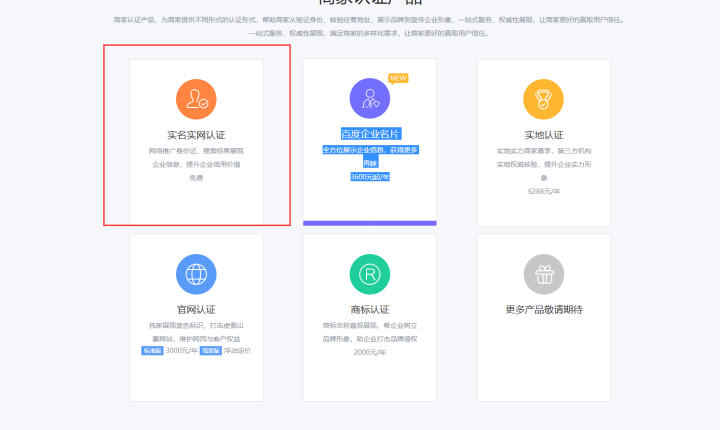The width and height of the screenshot is (720, 430).
Task: Open the 商标认证 title
Action: coord(370,310)
